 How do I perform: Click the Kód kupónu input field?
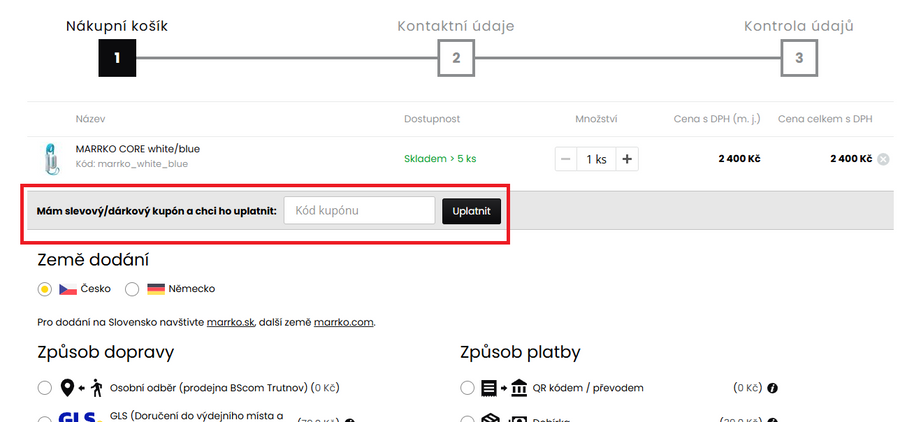359,211
